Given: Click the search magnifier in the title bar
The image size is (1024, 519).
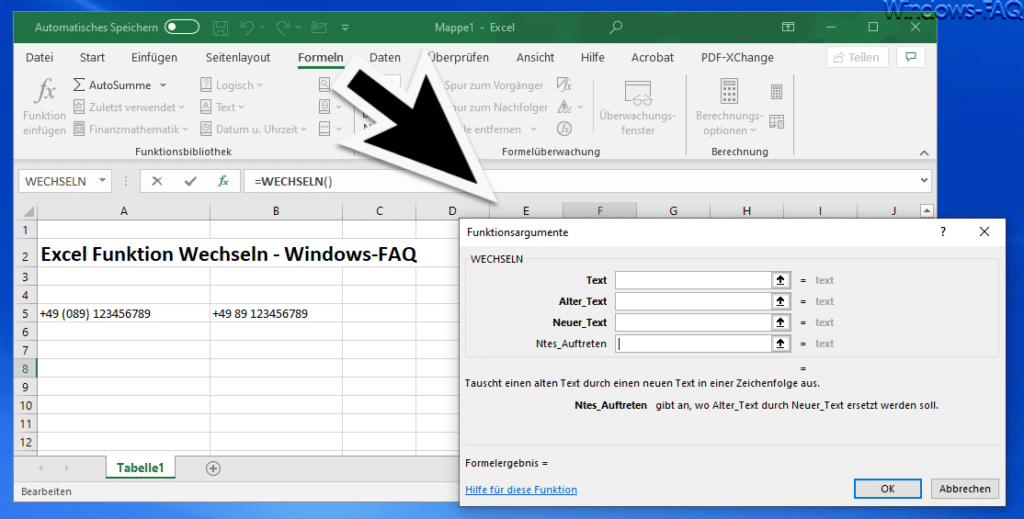Looking at the screenshot, I should point(615,27).
